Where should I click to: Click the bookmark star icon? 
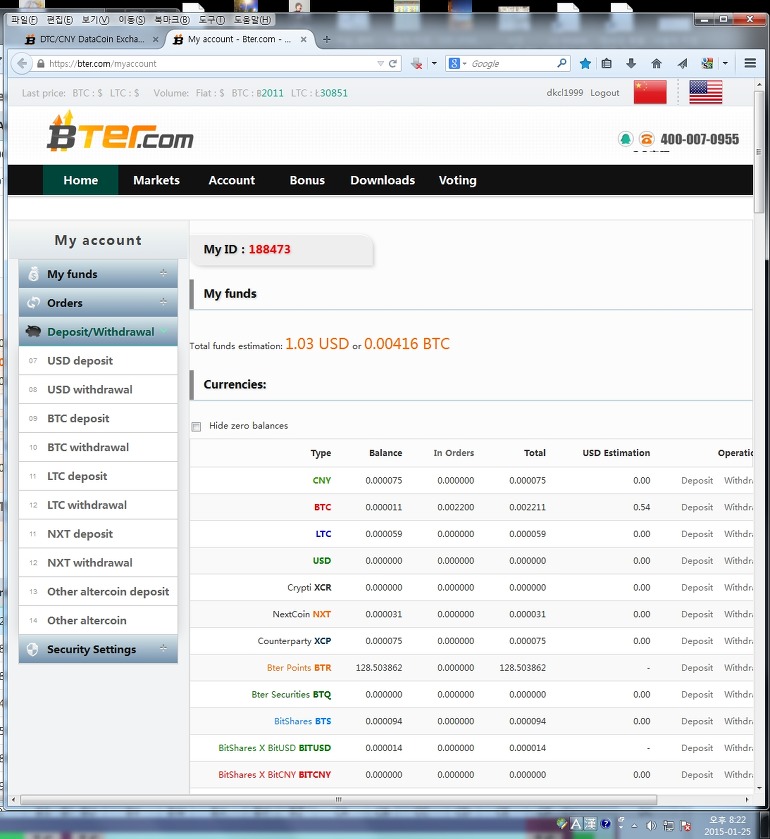click(585, 63)
